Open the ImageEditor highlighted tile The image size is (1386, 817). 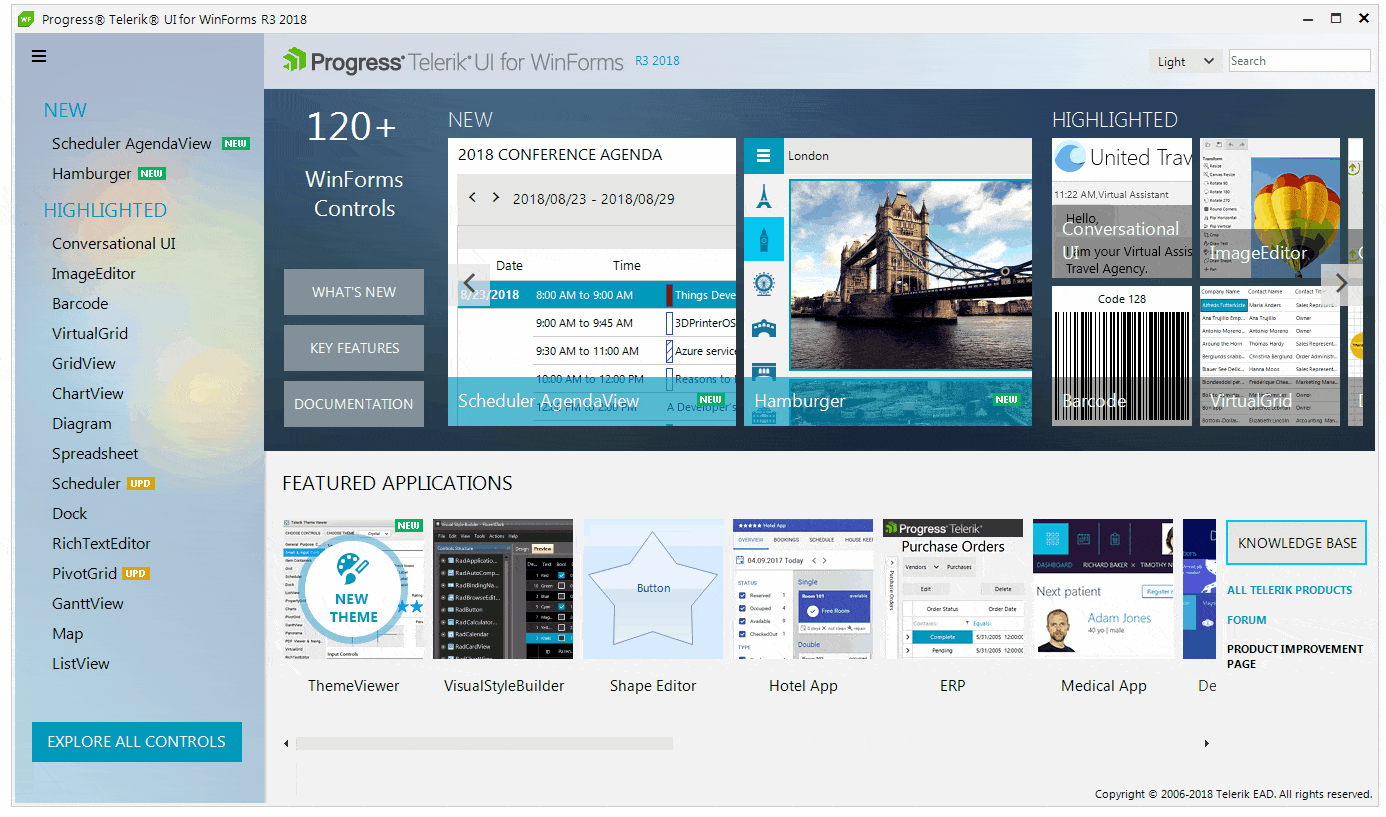point(1270,208)
